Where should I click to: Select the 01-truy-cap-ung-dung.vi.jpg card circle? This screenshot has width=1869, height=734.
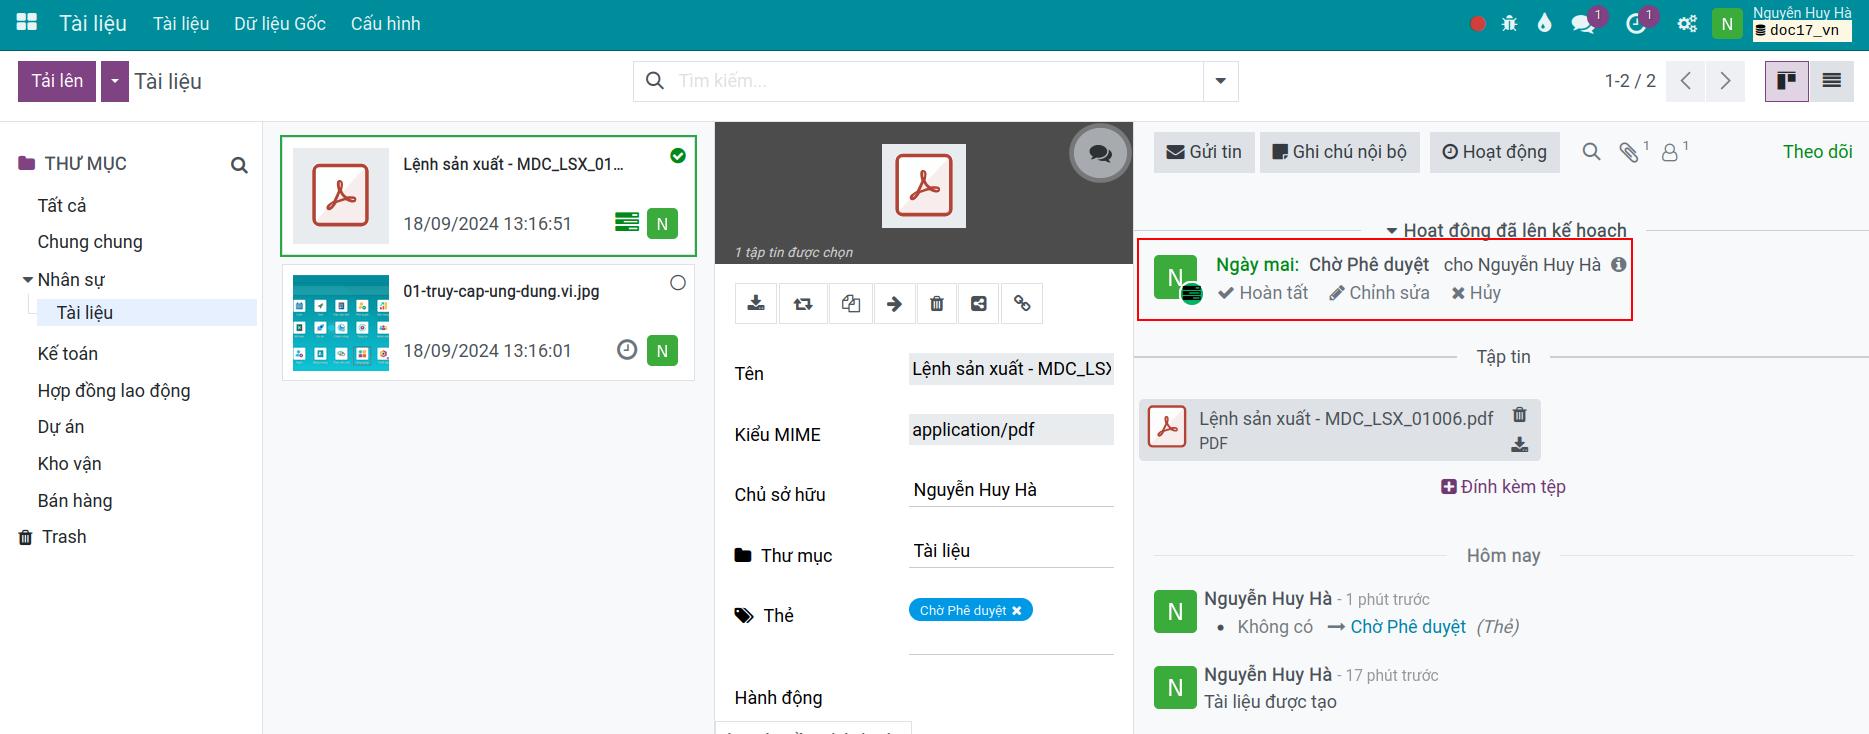pos(678,283)
